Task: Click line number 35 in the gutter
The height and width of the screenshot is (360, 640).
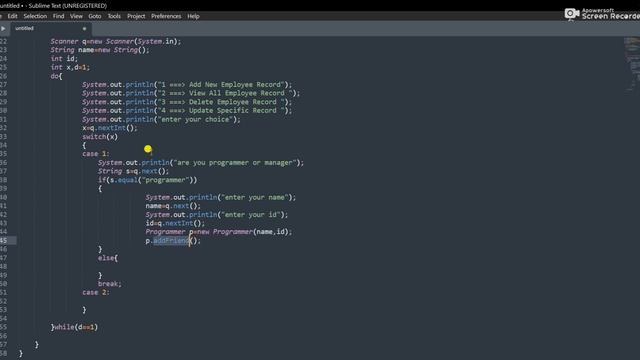Action: click(4, 154)
